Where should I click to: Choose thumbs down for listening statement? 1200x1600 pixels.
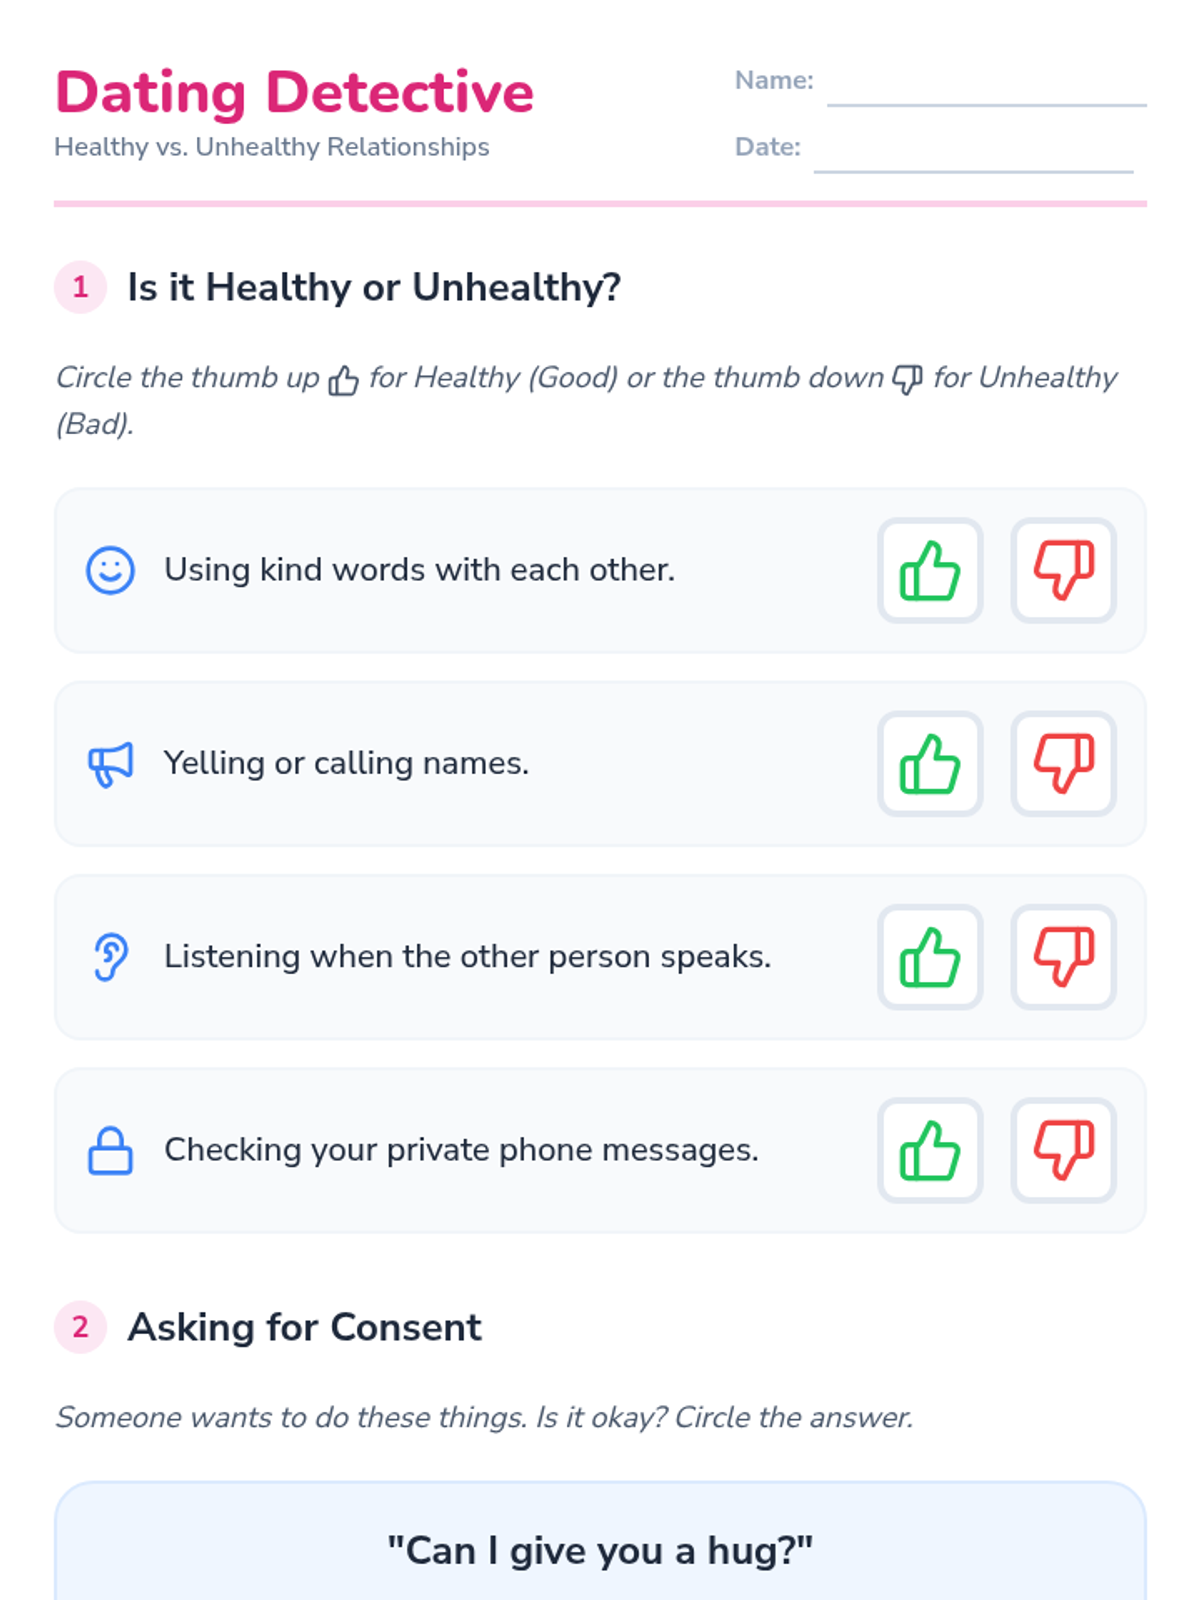click(1063, 957)
